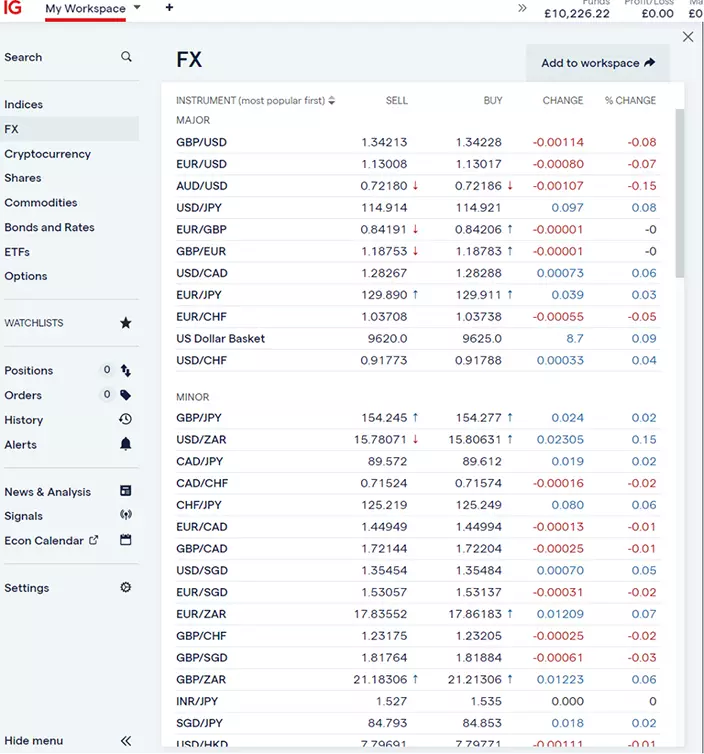Open the GBP/USD instrument row

point(201,142)
